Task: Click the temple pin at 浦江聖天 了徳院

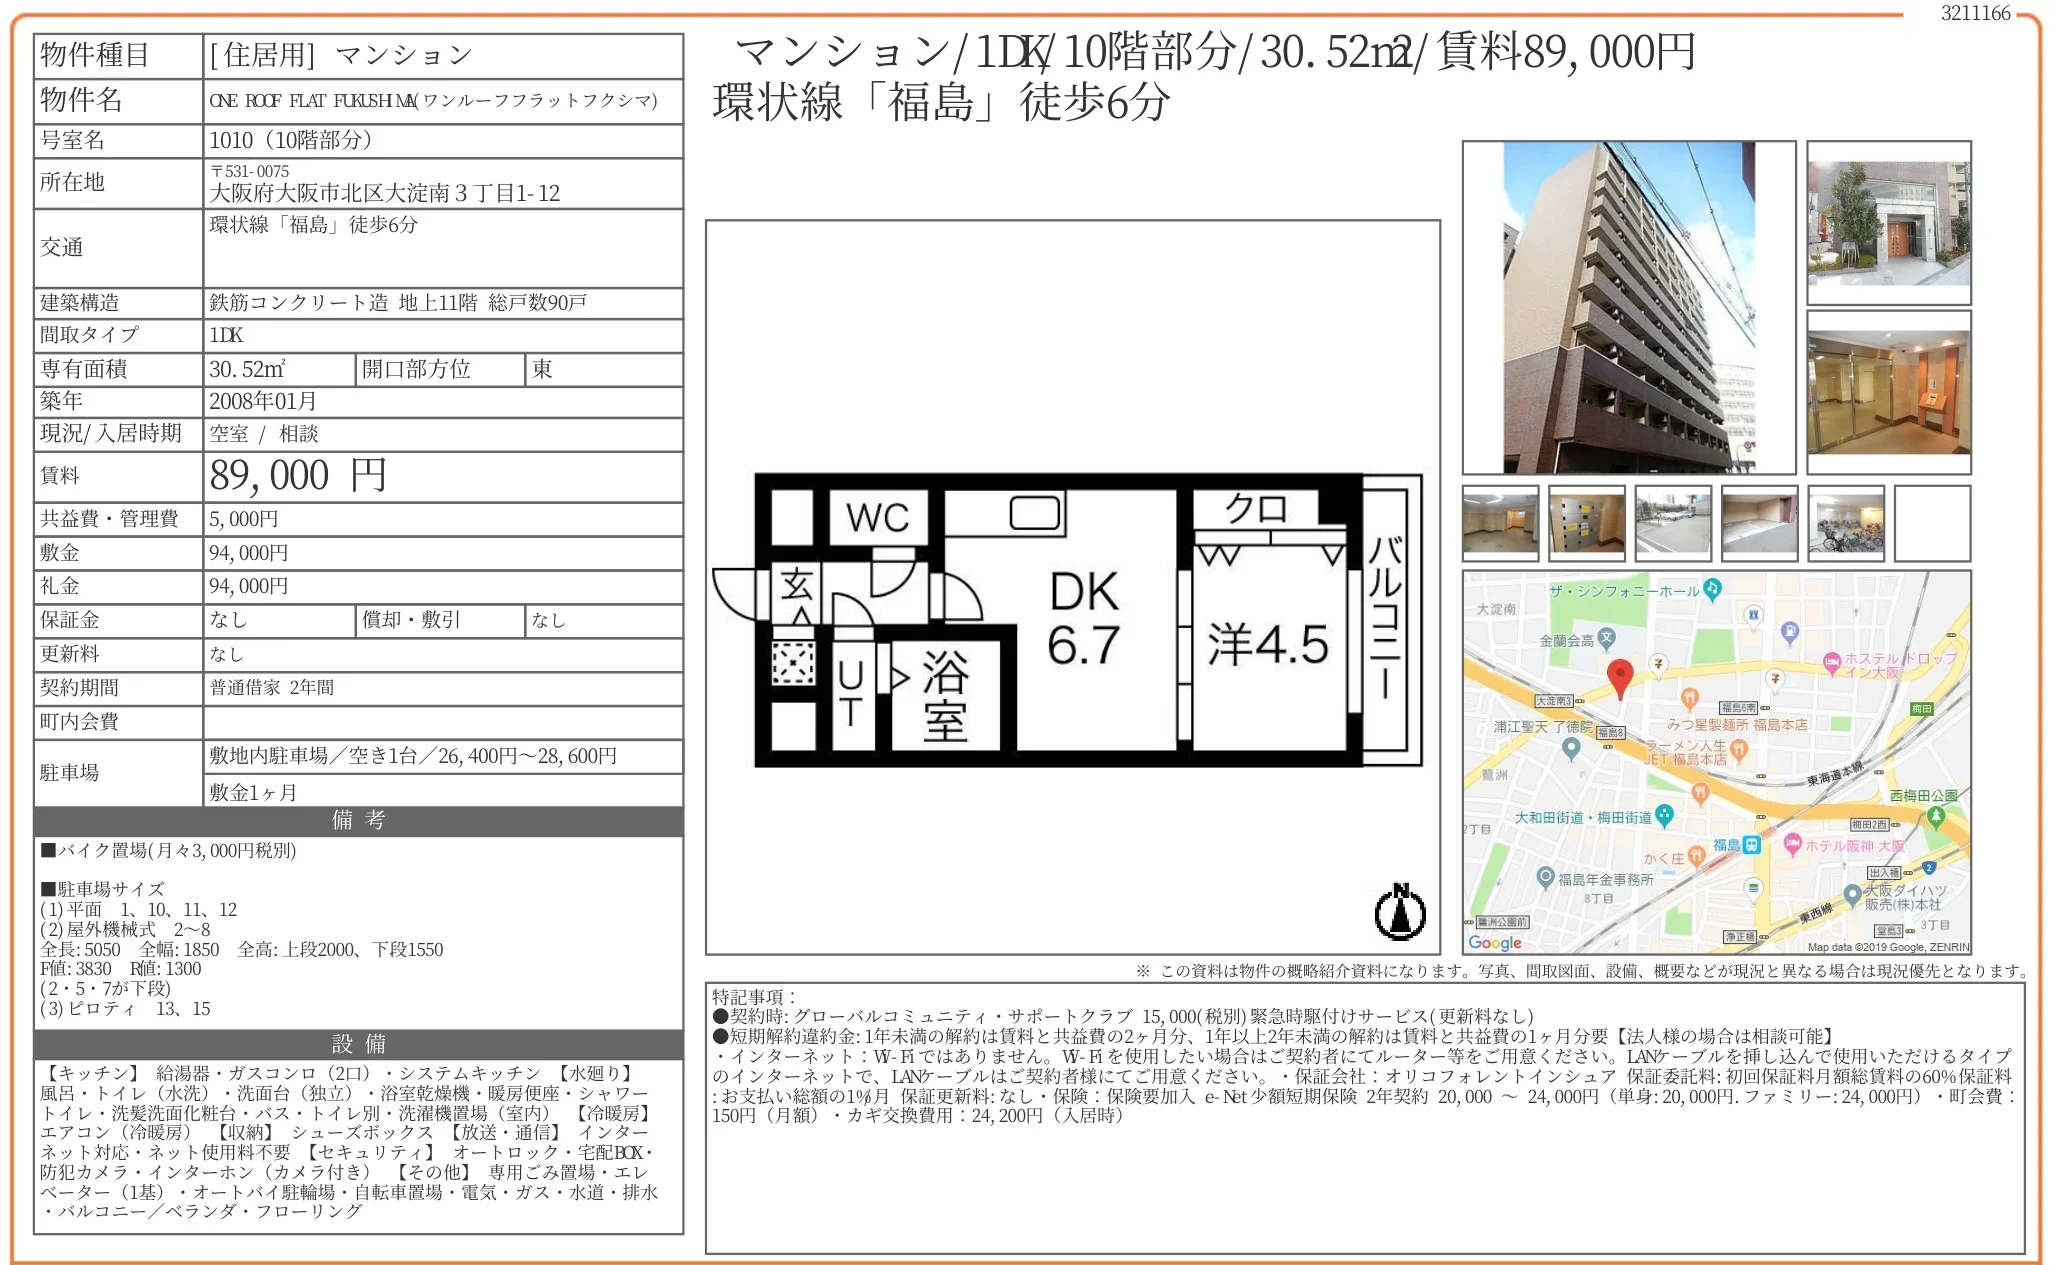Action: click(x=1570, y=749)
